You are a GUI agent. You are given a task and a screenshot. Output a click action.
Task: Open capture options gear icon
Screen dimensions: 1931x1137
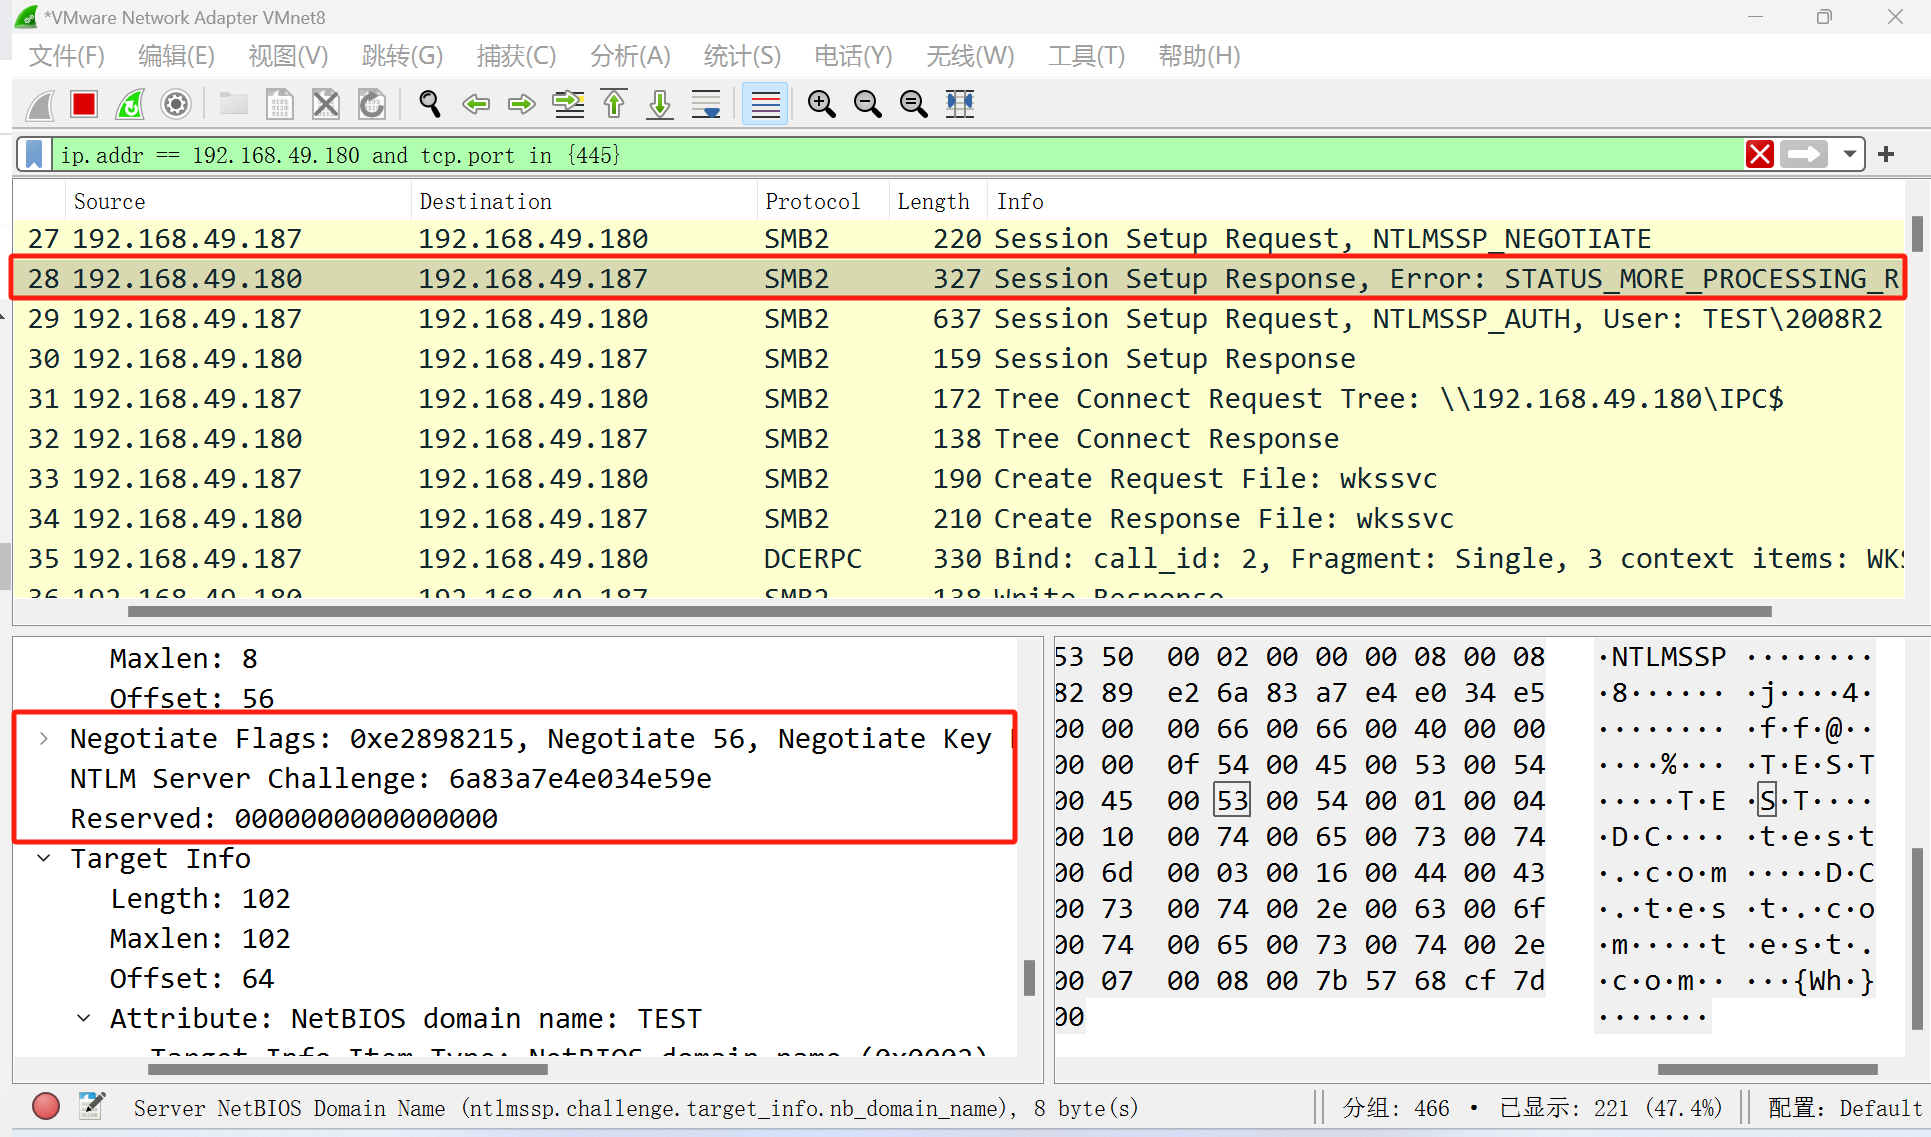coord(176,104)
